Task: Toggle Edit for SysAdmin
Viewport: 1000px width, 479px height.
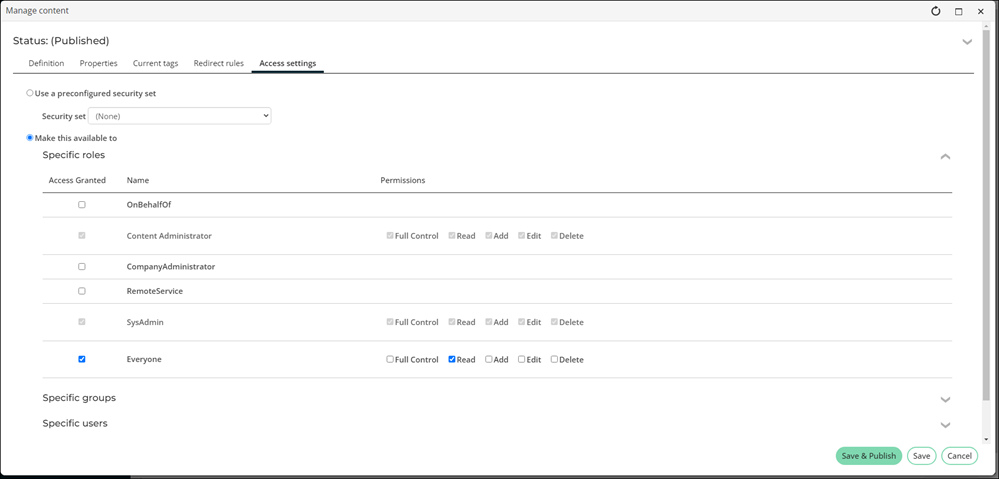Action: (521, 322)
